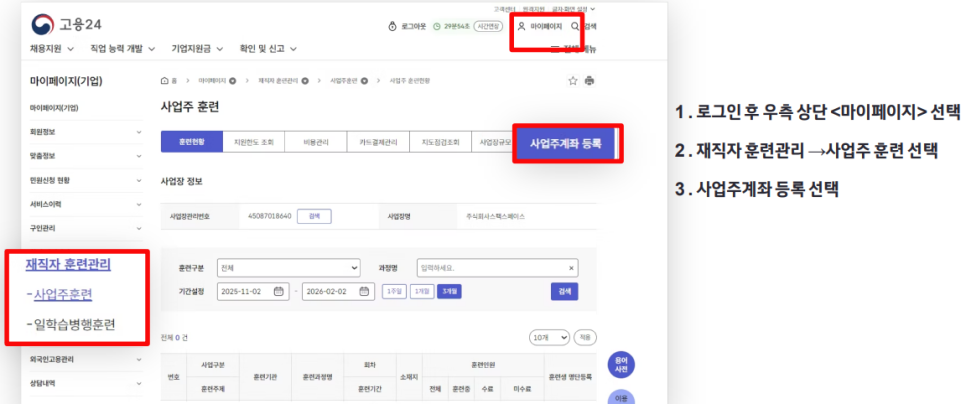The image size is (966, 404).
Task: Click the 훈련과정명 column header
Action: [318, 378]
